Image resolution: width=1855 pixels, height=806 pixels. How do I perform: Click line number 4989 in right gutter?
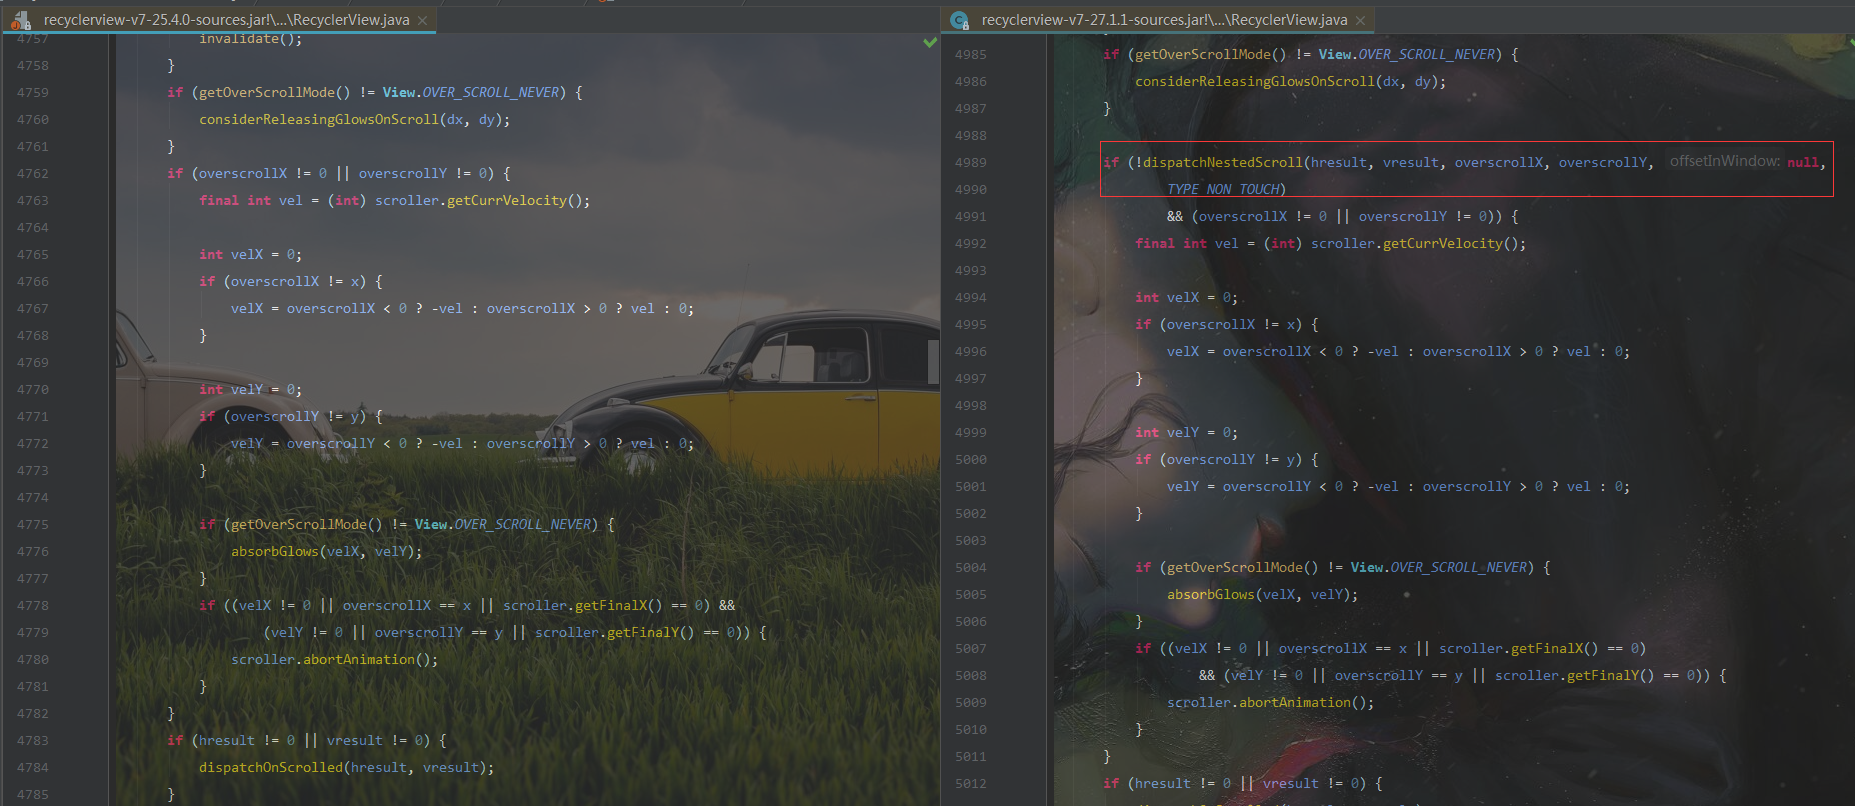tap(970, 162)
